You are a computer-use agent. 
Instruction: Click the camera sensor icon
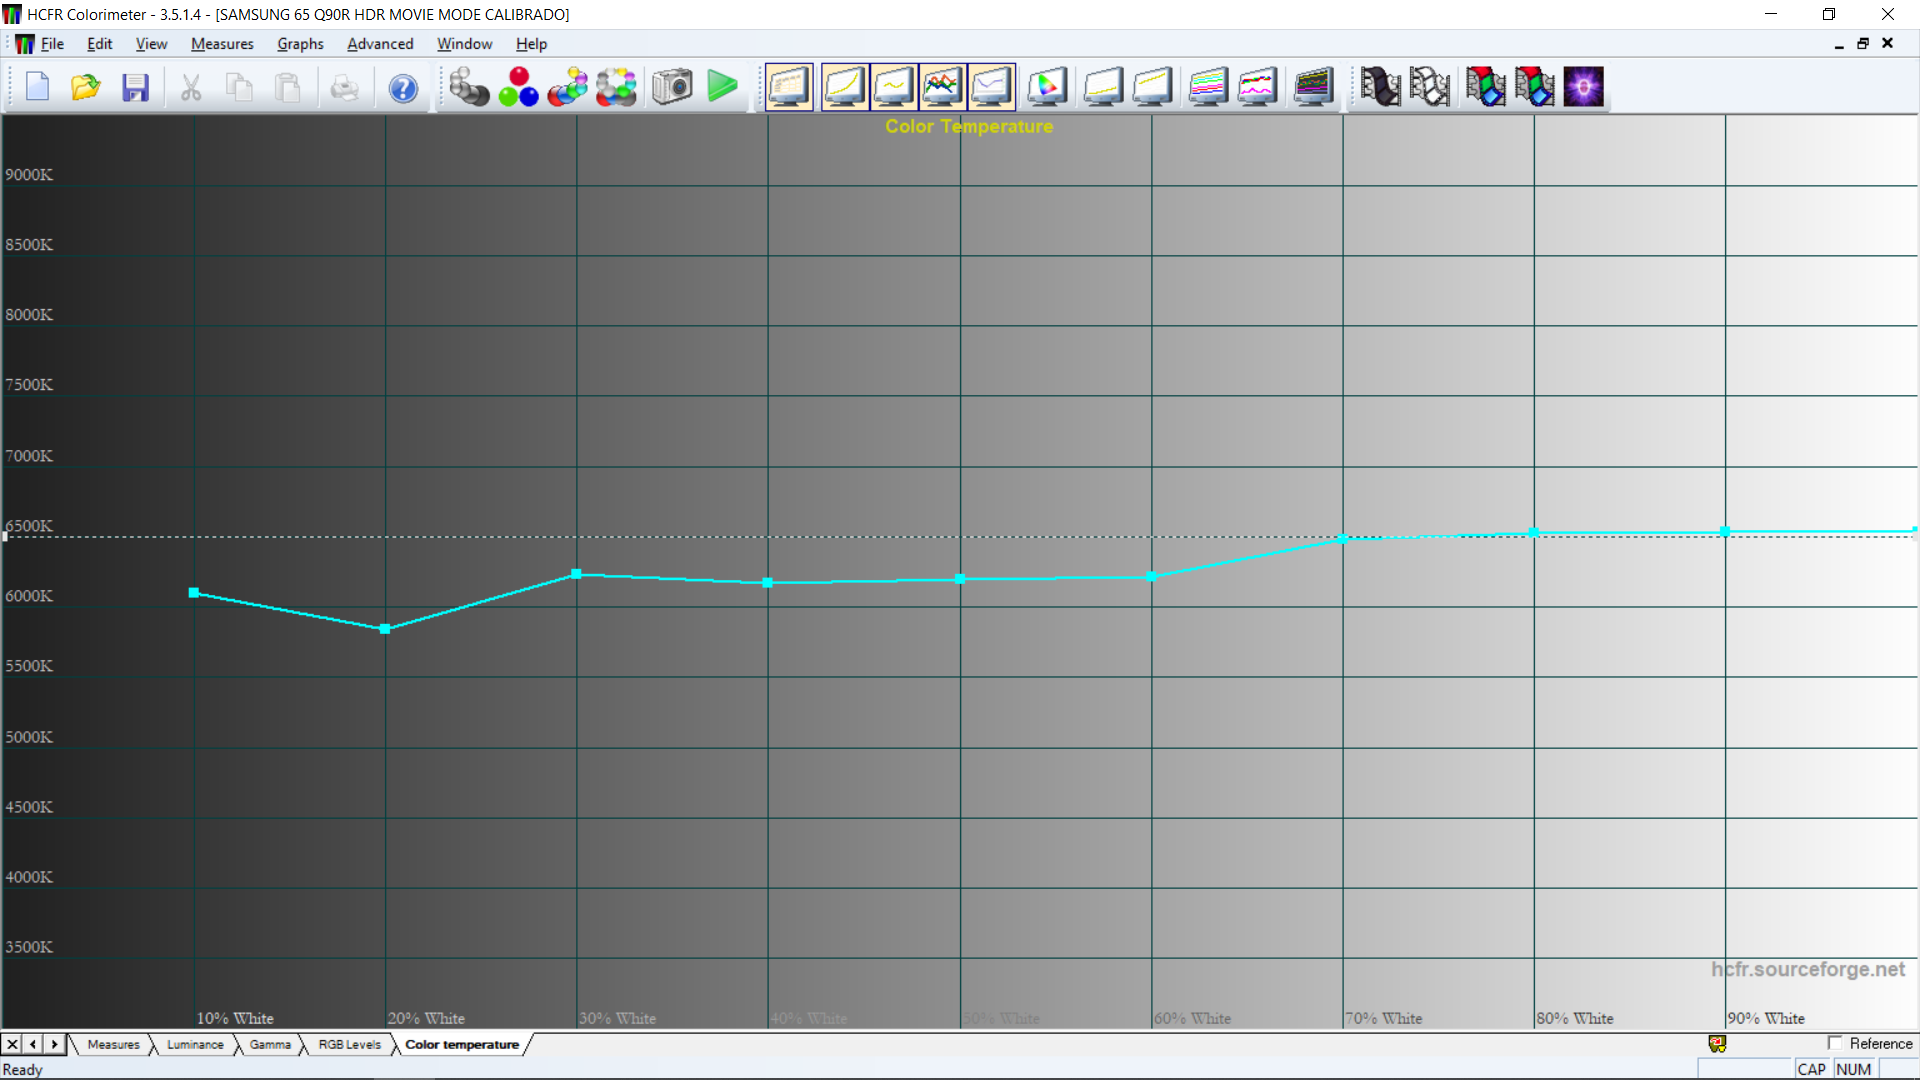coord(672,88)
